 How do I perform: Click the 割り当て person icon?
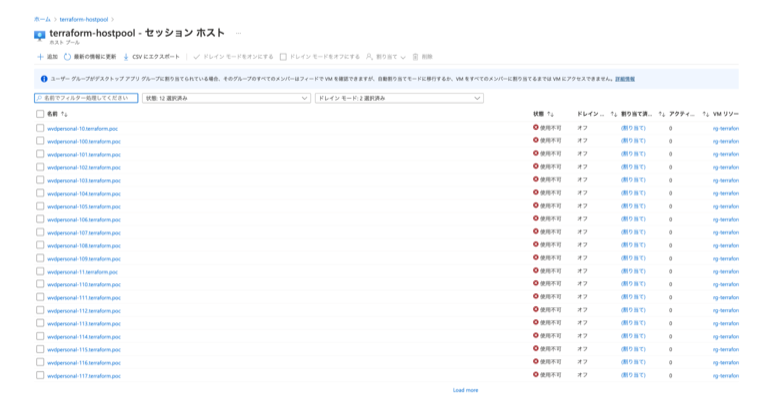pos(369,57)
